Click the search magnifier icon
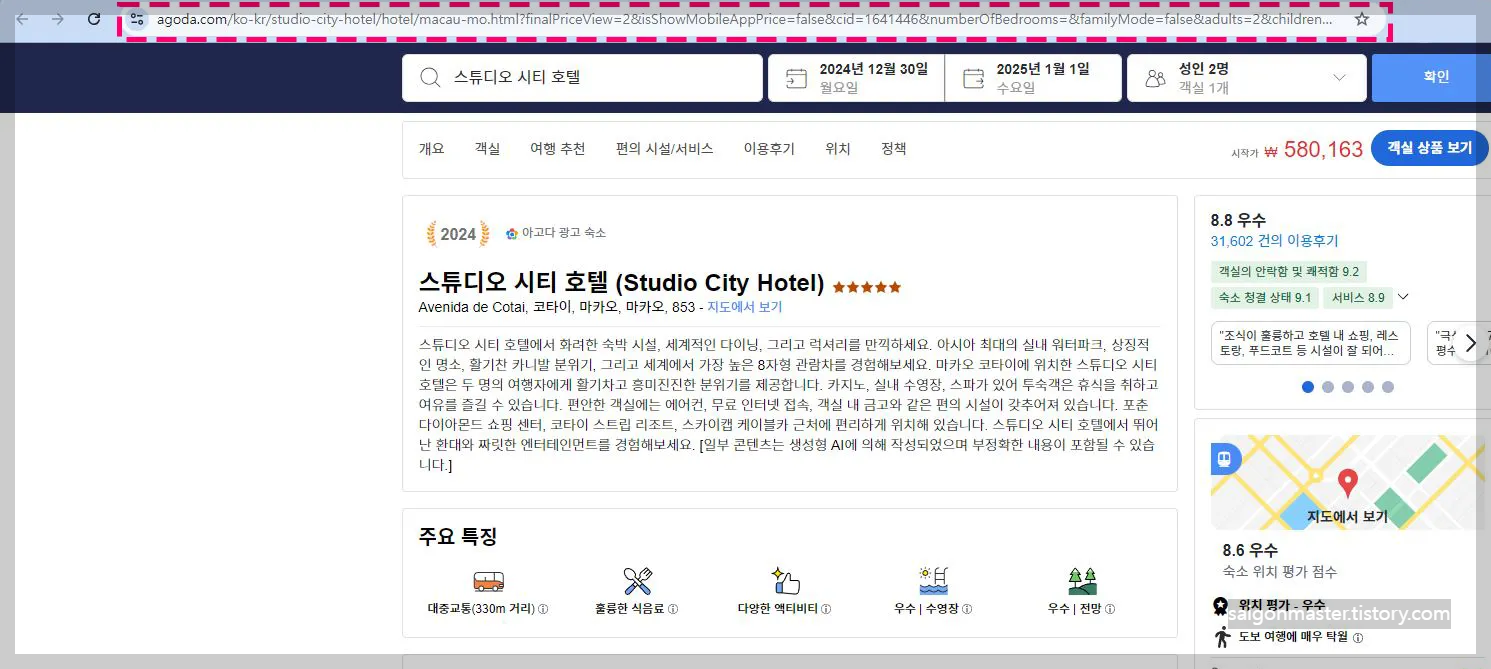1491x669 pixels. click(x=428, y=77)
